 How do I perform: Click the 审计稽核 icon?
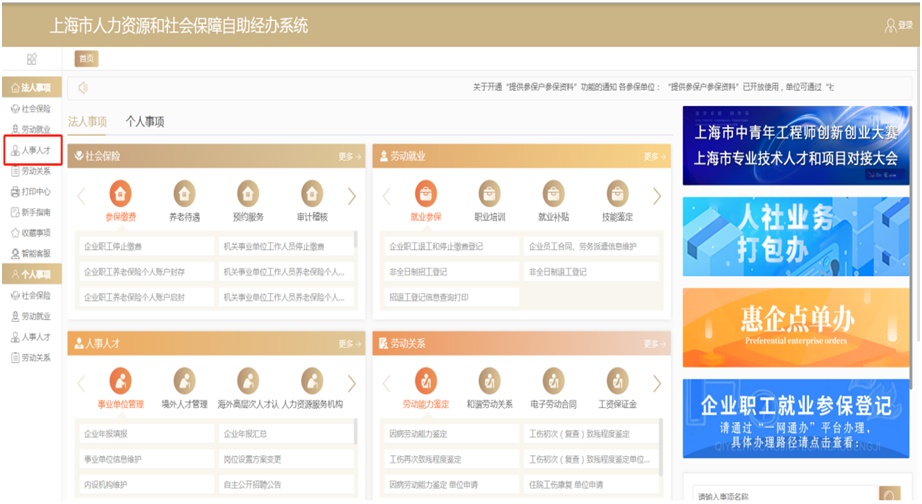[312, 194]
